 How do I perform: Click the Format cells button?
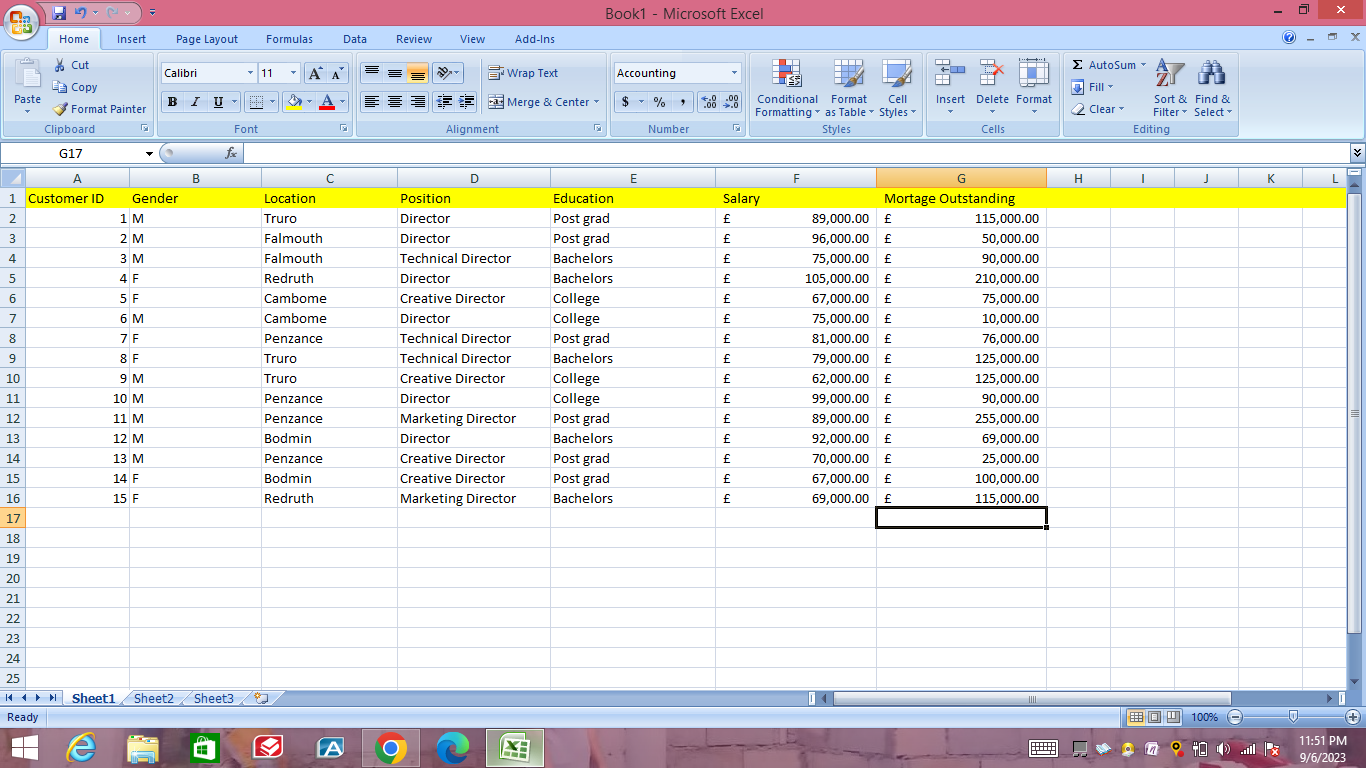pos(1034,88)
